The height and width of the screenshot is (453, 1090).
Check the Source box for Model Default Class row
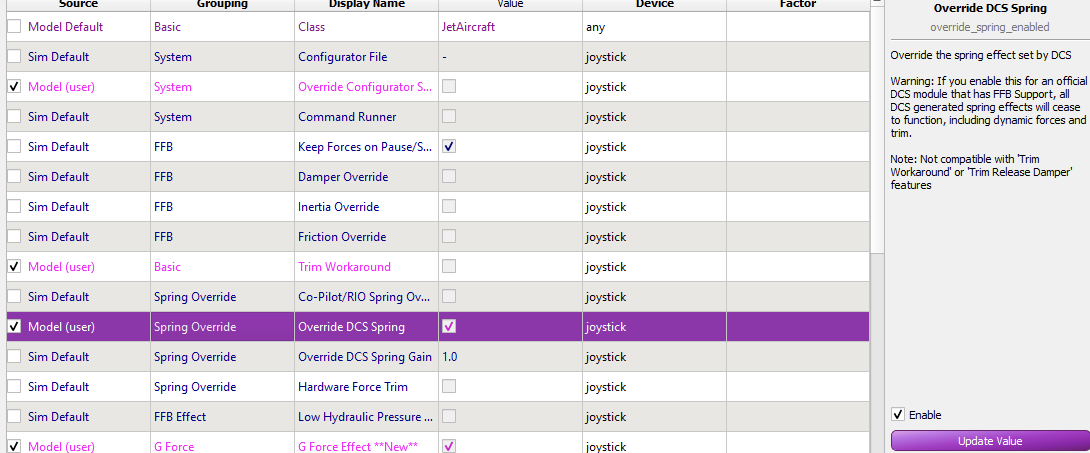14,27
